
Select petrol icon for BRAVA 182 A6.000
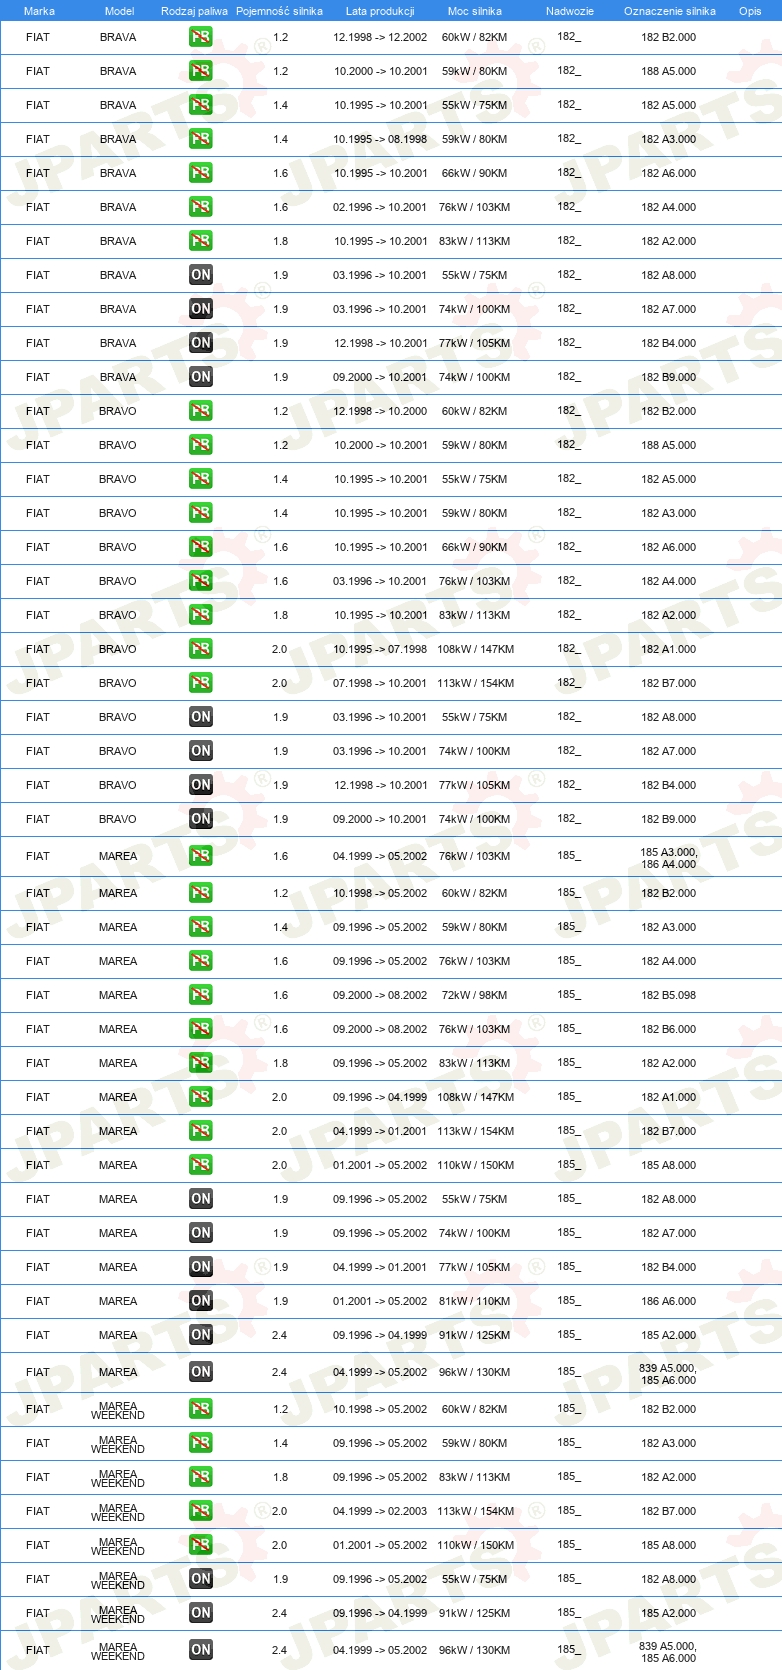(201, 173)
